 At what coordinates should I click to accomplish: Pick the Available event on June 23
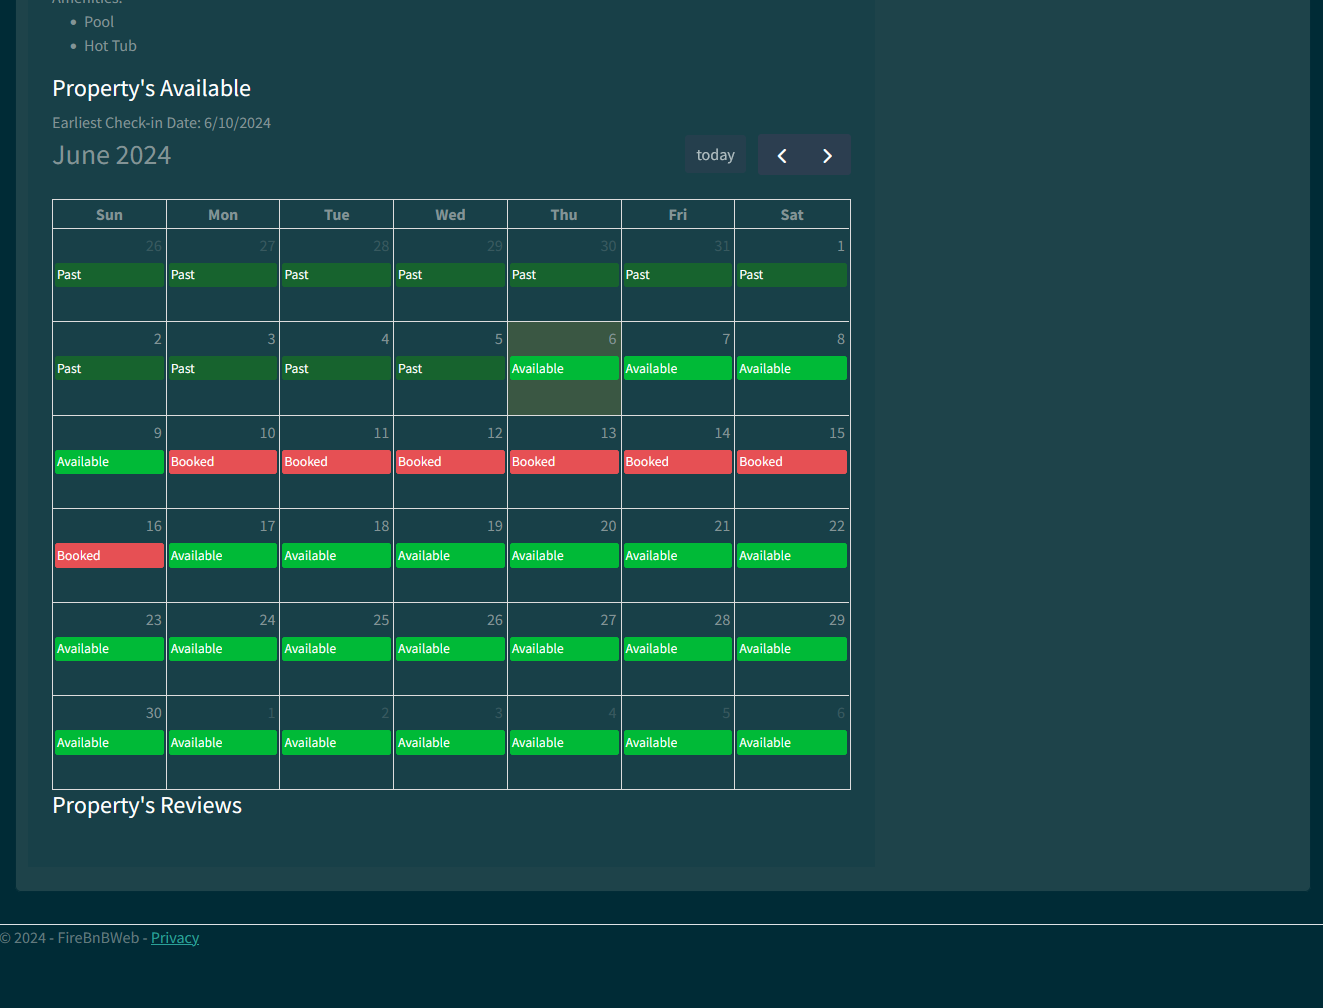point(109,649)
